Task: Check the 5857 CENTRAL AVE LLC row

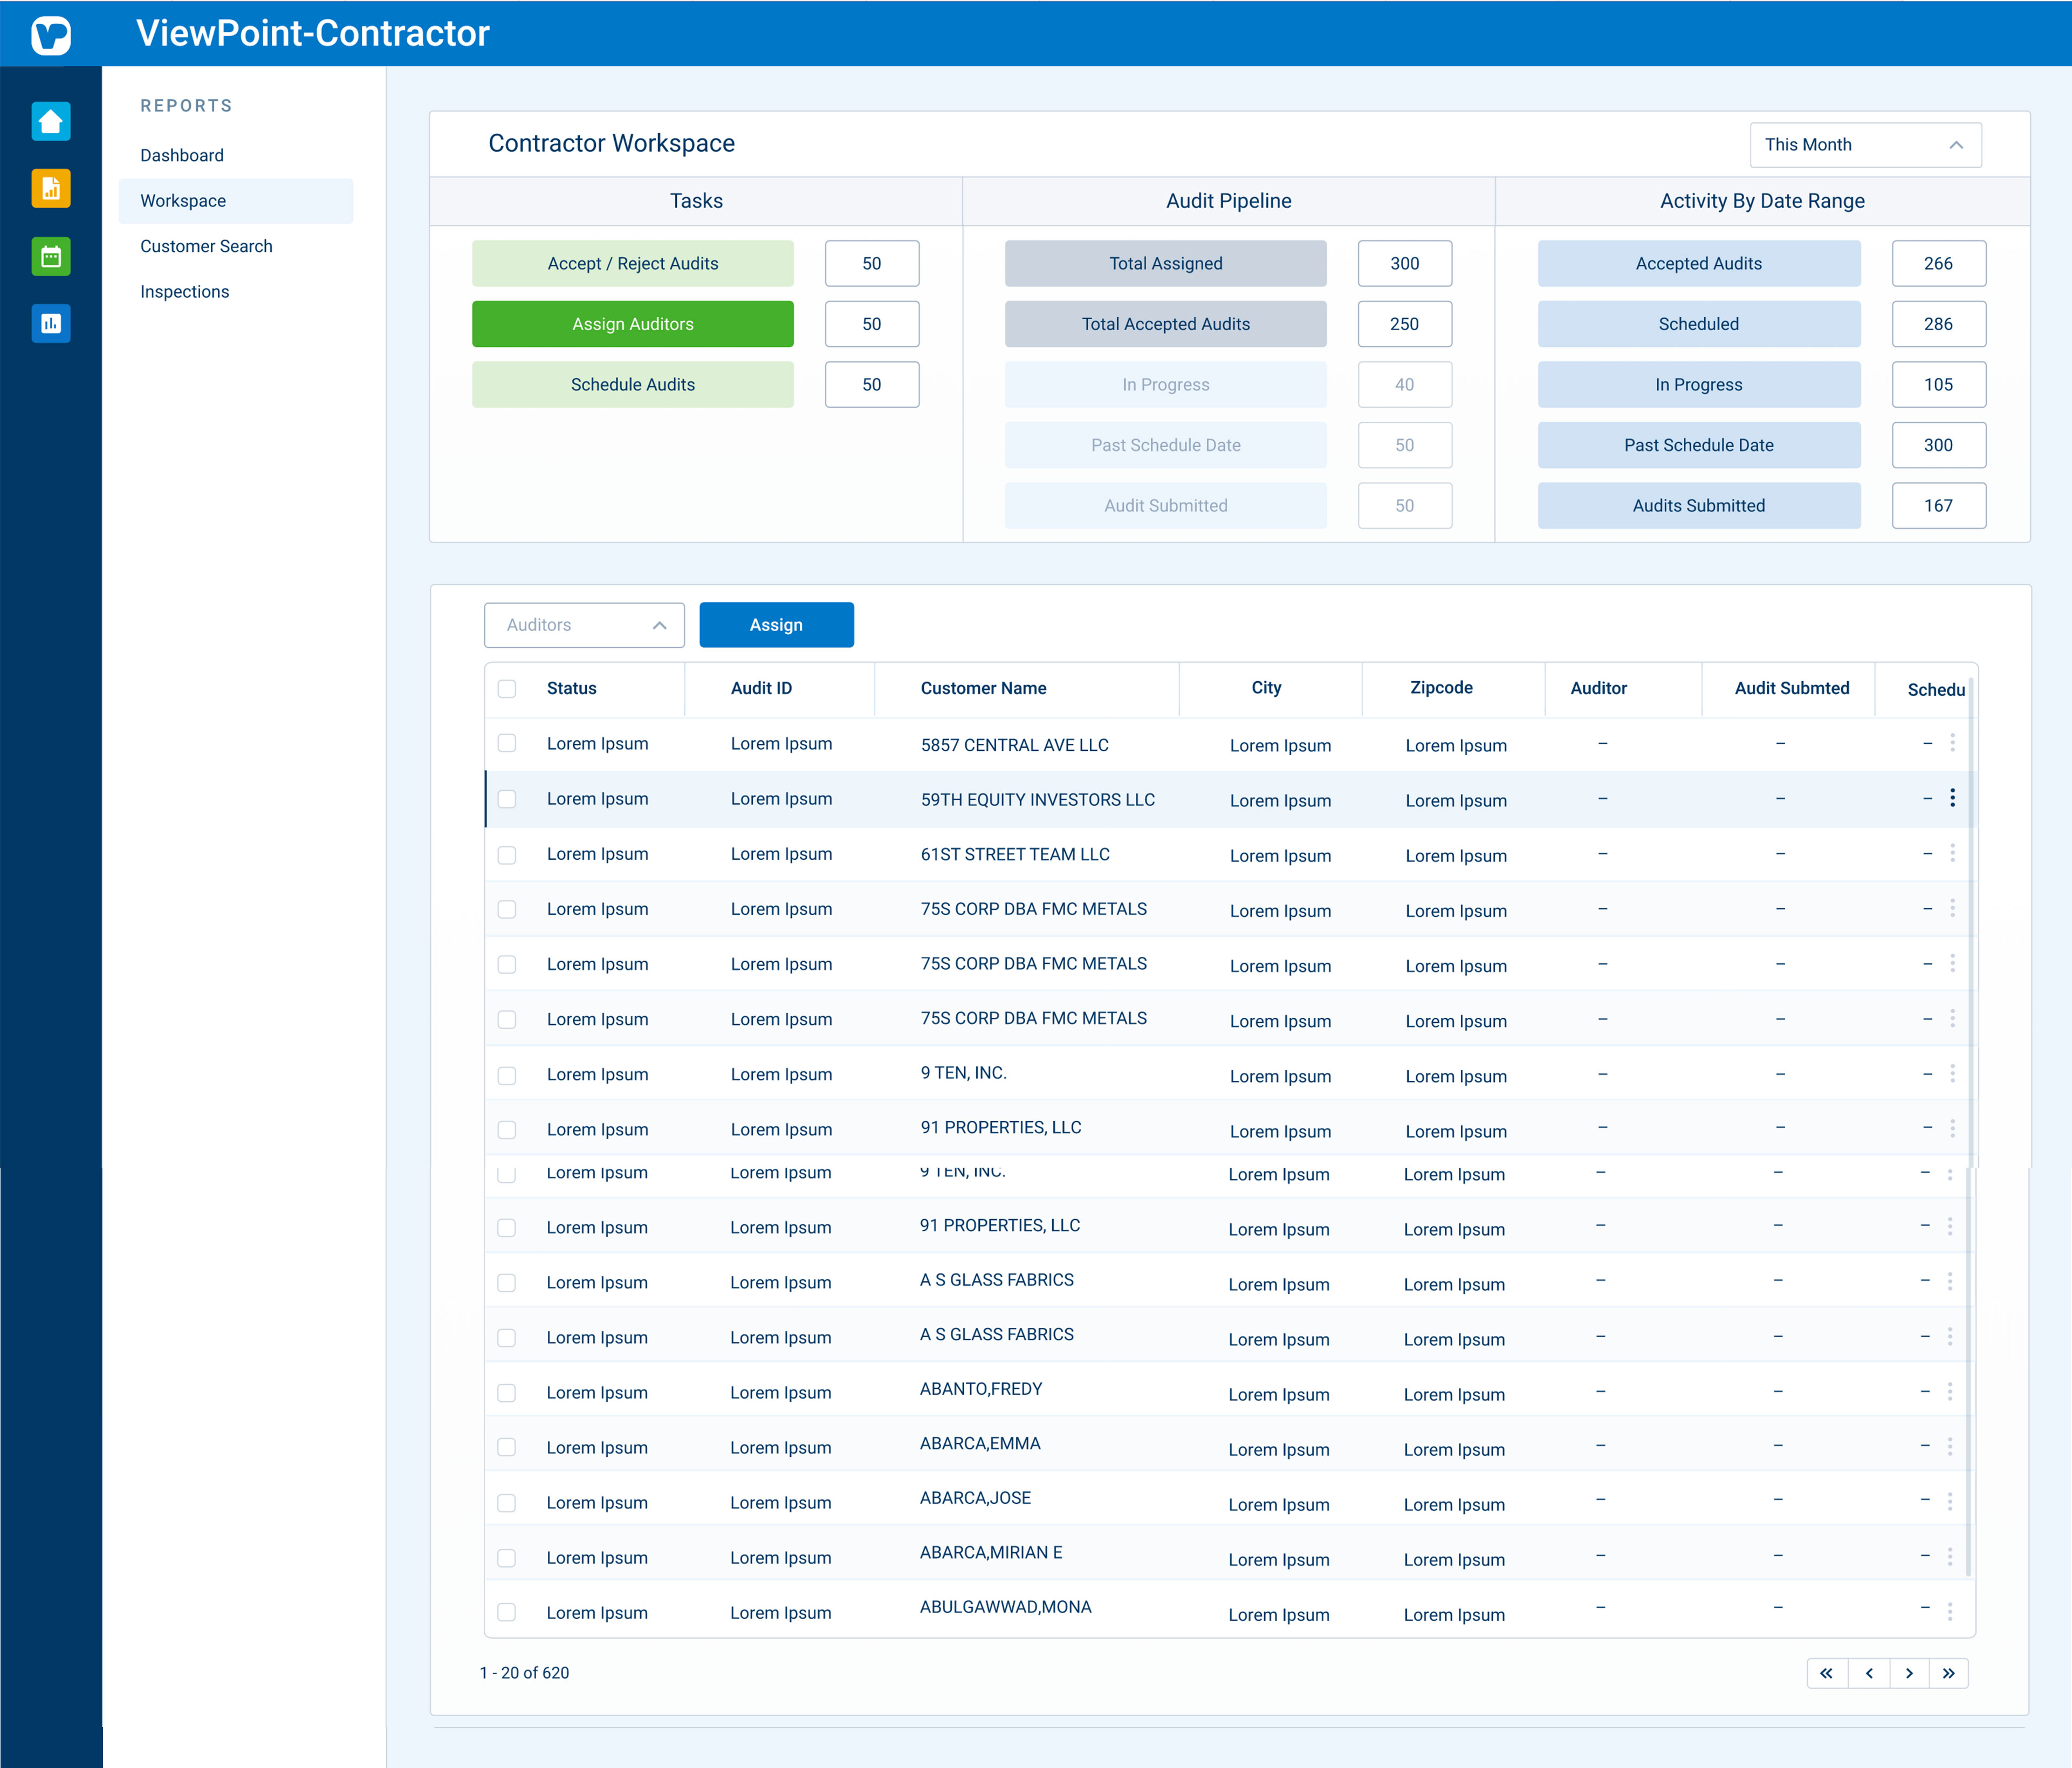Action: point(507,743)
